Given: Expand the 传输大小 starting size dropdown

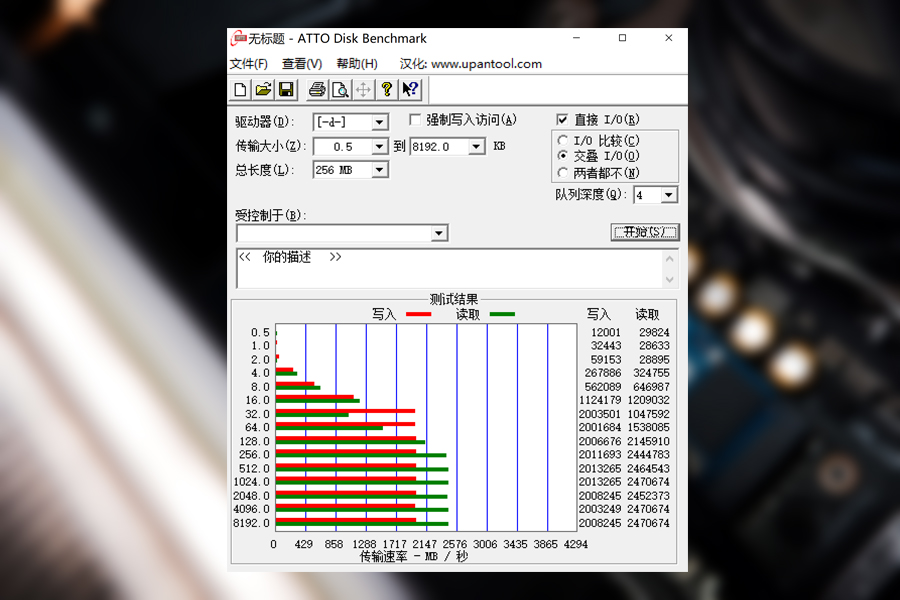Looking at the screenshot, I should (381, 146).
